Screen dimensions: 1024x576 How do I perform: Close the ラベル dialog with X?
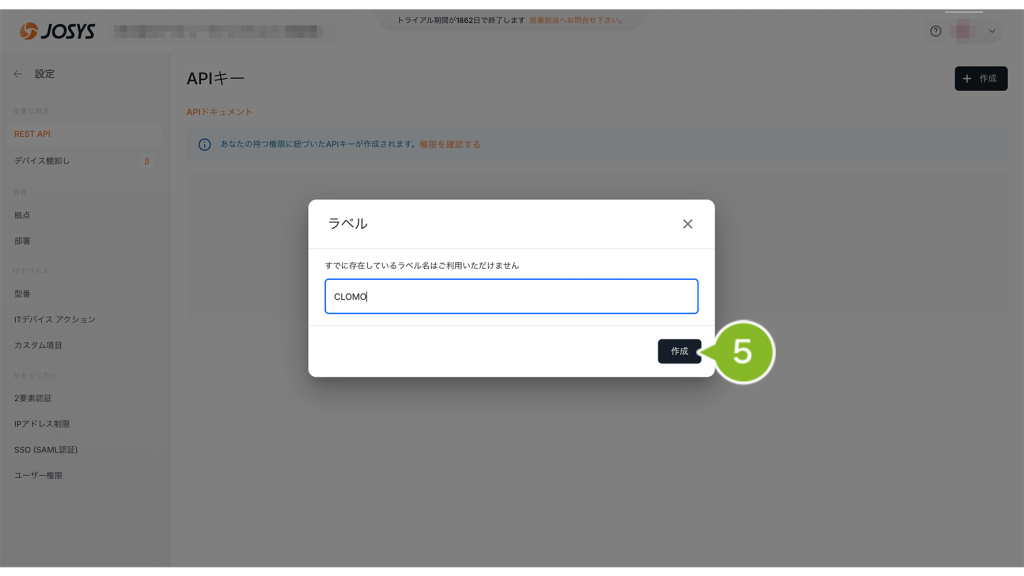pyautogui.click(x=687, y=224)
